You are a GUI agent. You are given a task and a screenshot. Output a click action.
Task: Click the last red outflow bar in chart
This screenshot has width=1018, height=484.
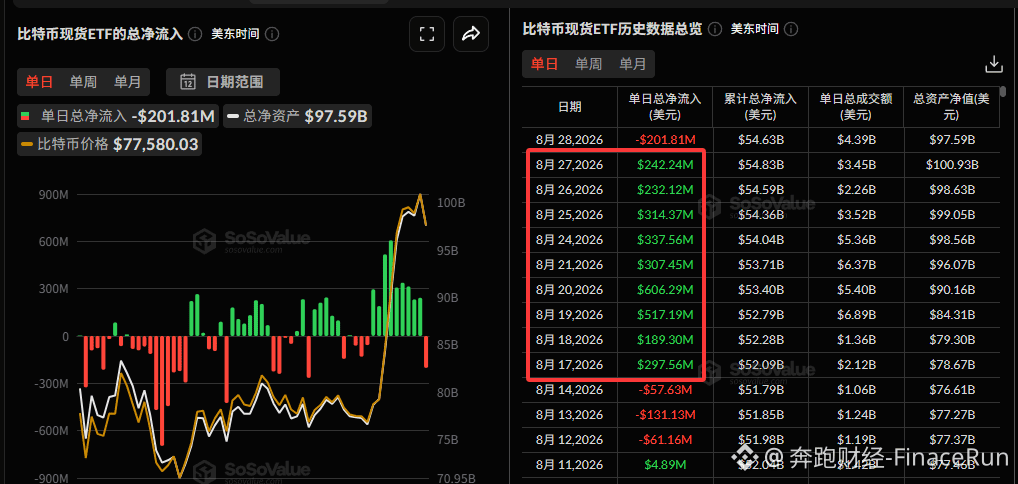427,351
